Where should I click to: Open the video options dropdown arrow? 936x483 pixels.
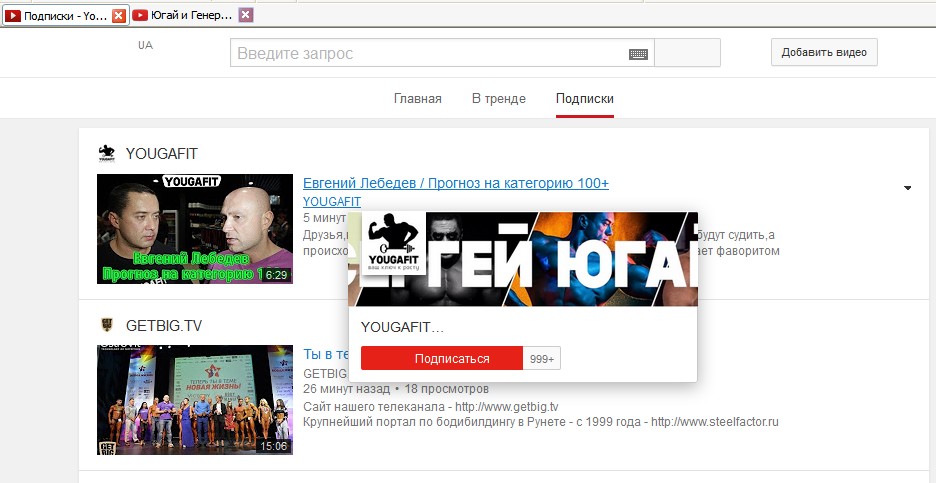tap(907, 188)
